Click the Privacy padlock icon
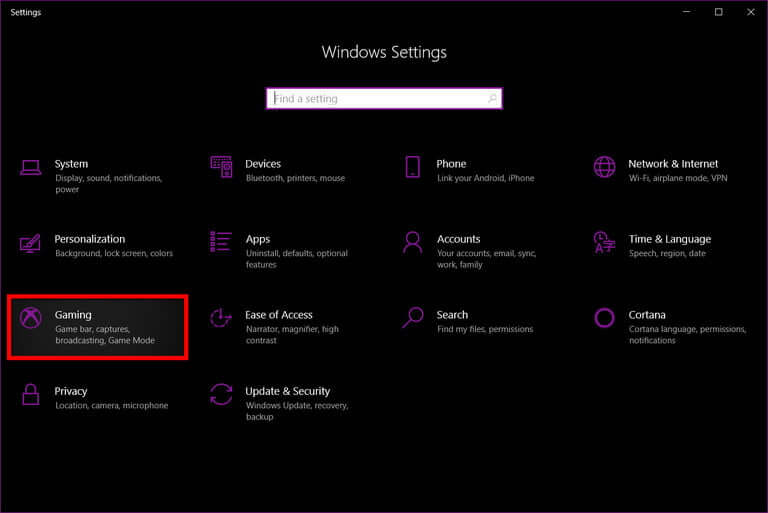The width and height of the screenshot is (768, 513). [30, 394]
